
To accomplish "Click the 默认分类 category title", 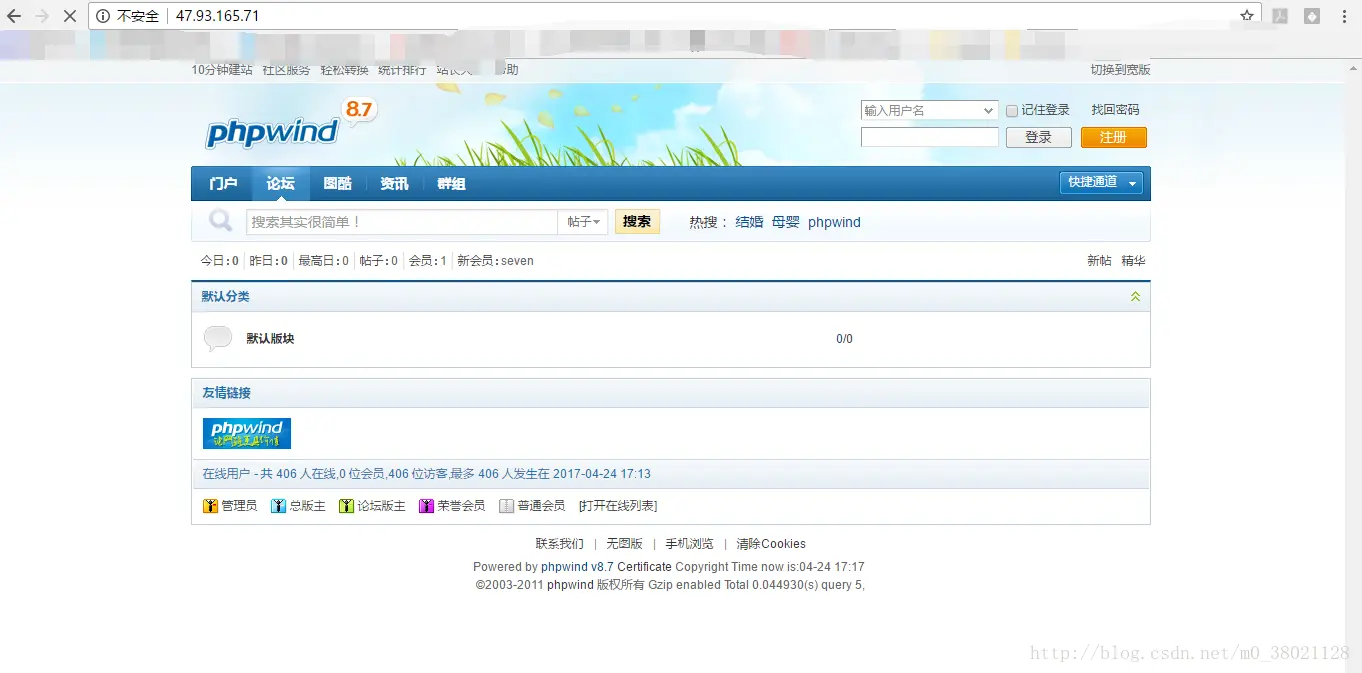I will (x=226, y=297).
